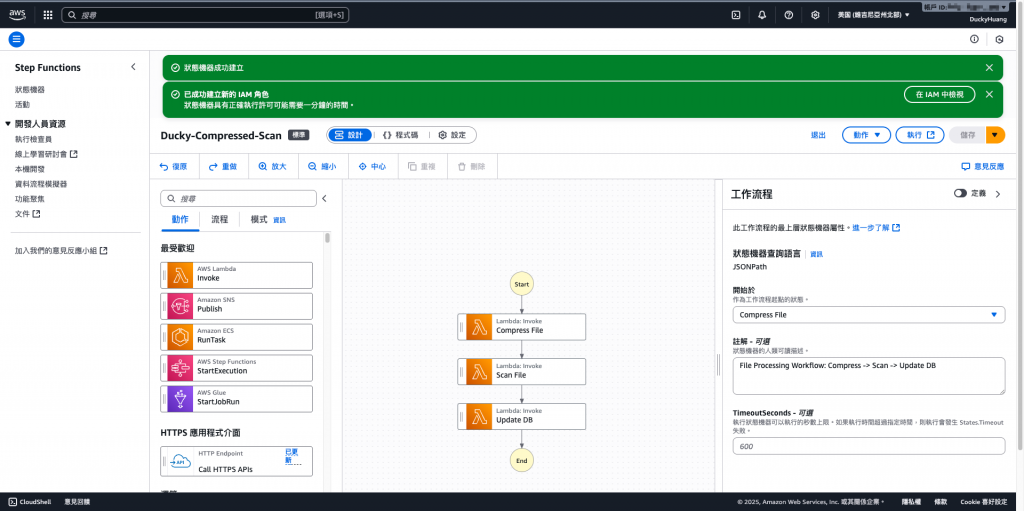Open the 動作 actions dropdown
The width and height of the screenshot is (1024, 511).
click(x=867, y=135)
